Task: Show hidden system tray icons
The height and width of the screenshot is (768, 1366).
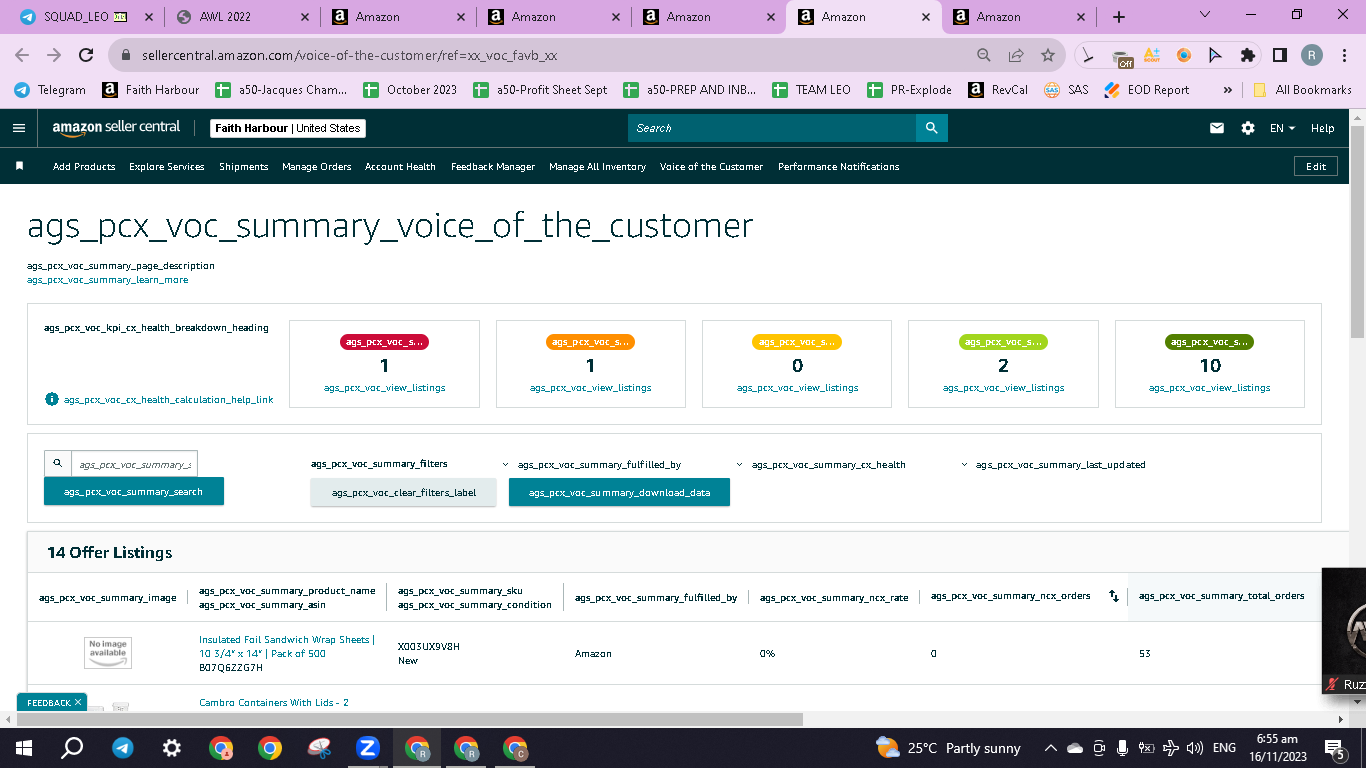Action: pos(1050,748)
